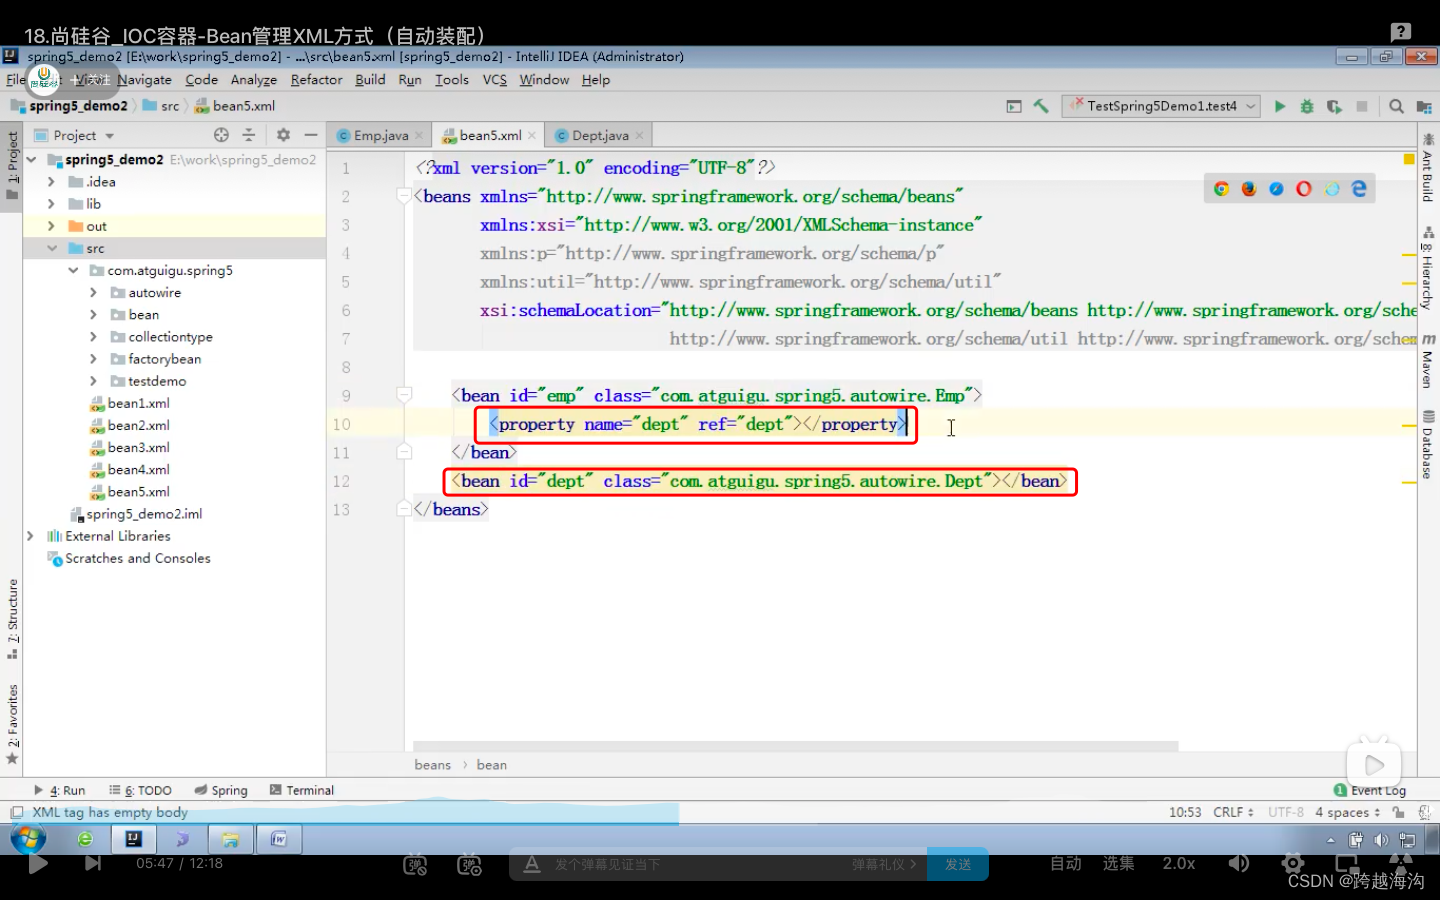Open the Favorites tool window
This screenshot has width=1440, height=900.
click(x=12, y=724)
